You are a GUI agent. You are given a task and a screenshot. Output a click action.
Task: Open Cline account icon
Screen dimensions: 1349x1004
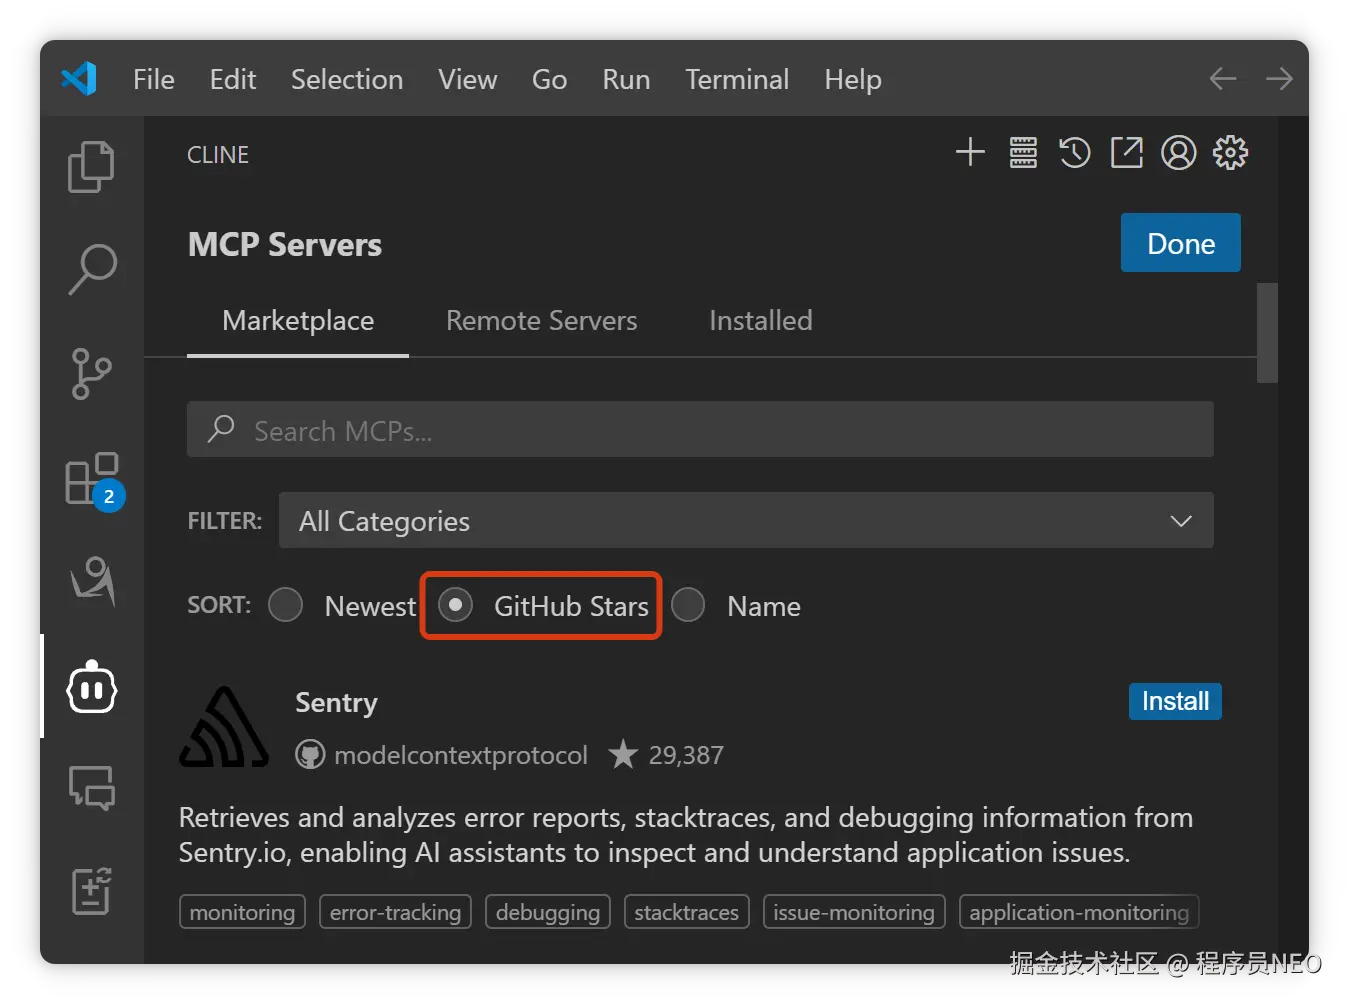[1179, 152]
